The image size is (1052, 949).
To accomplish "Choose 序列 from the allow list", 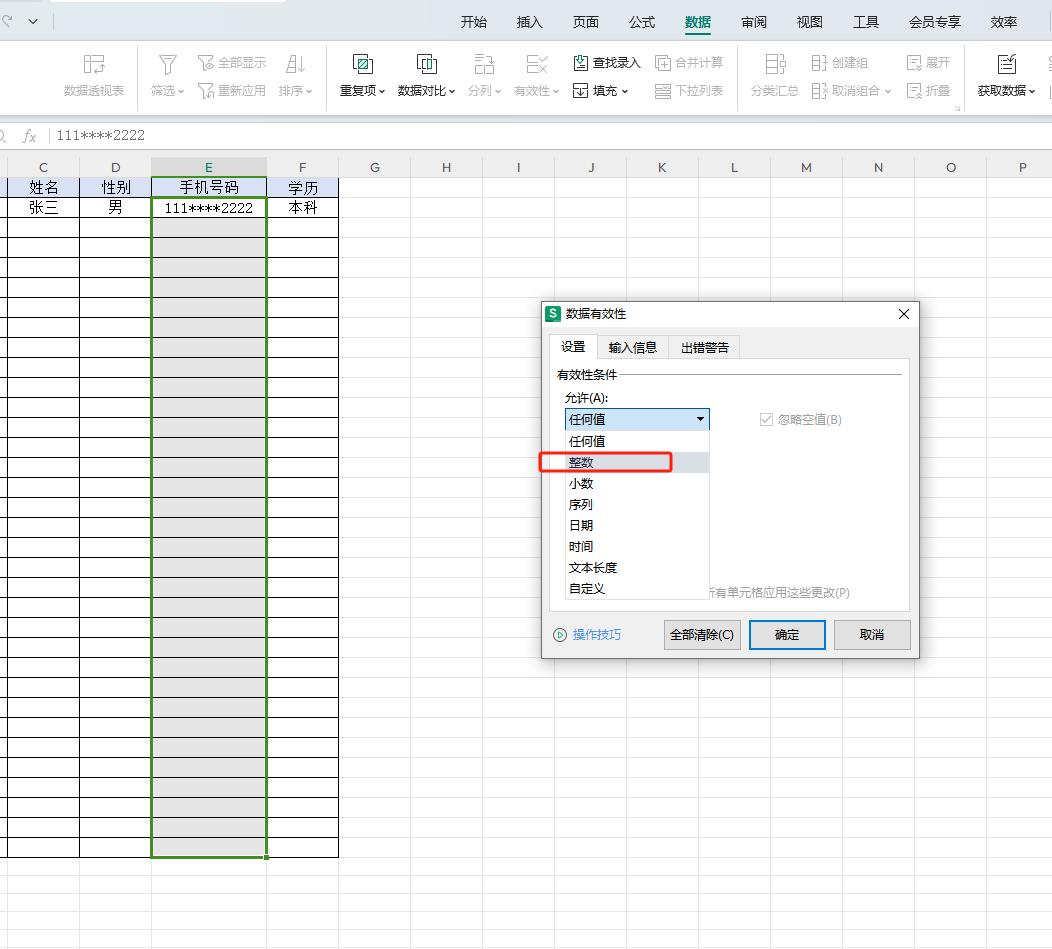I will 637,504.
